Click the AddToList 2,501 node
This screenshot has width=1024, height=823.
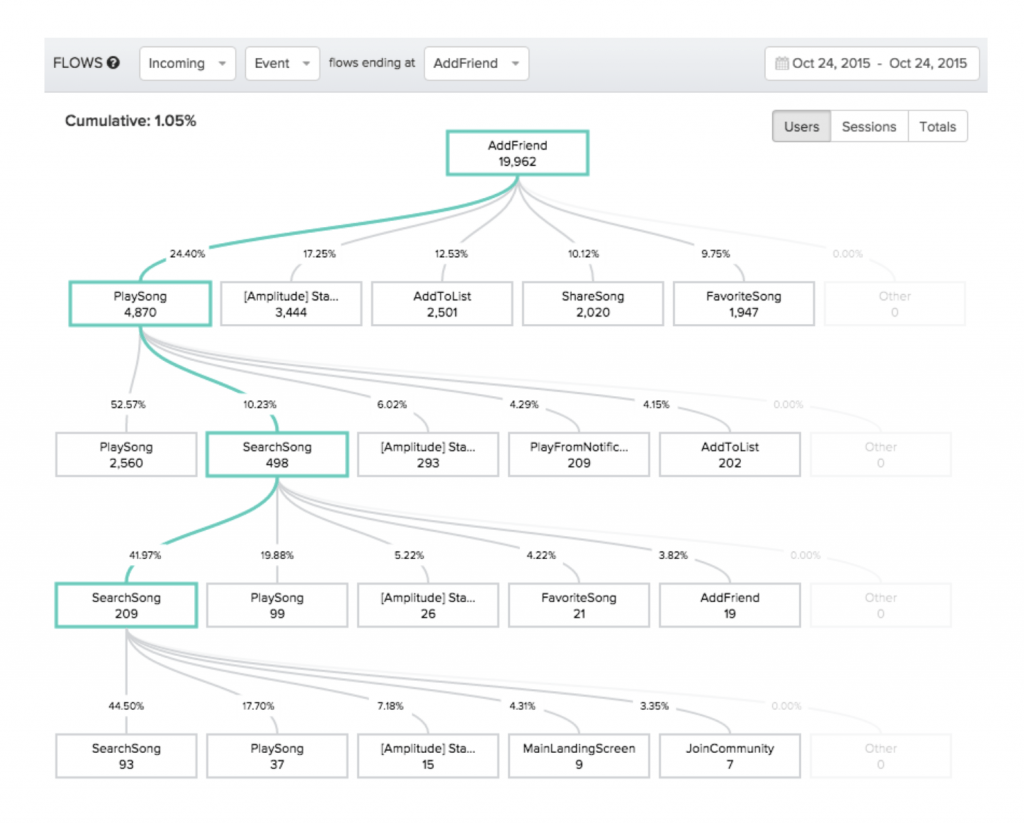(442, 304)
